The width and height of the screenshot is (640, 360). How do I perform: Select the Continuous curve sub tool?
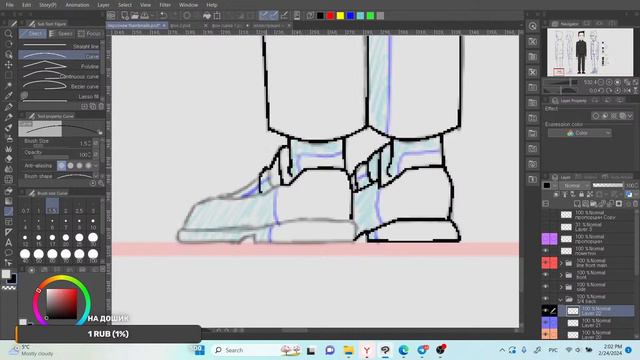click(60, 76)
